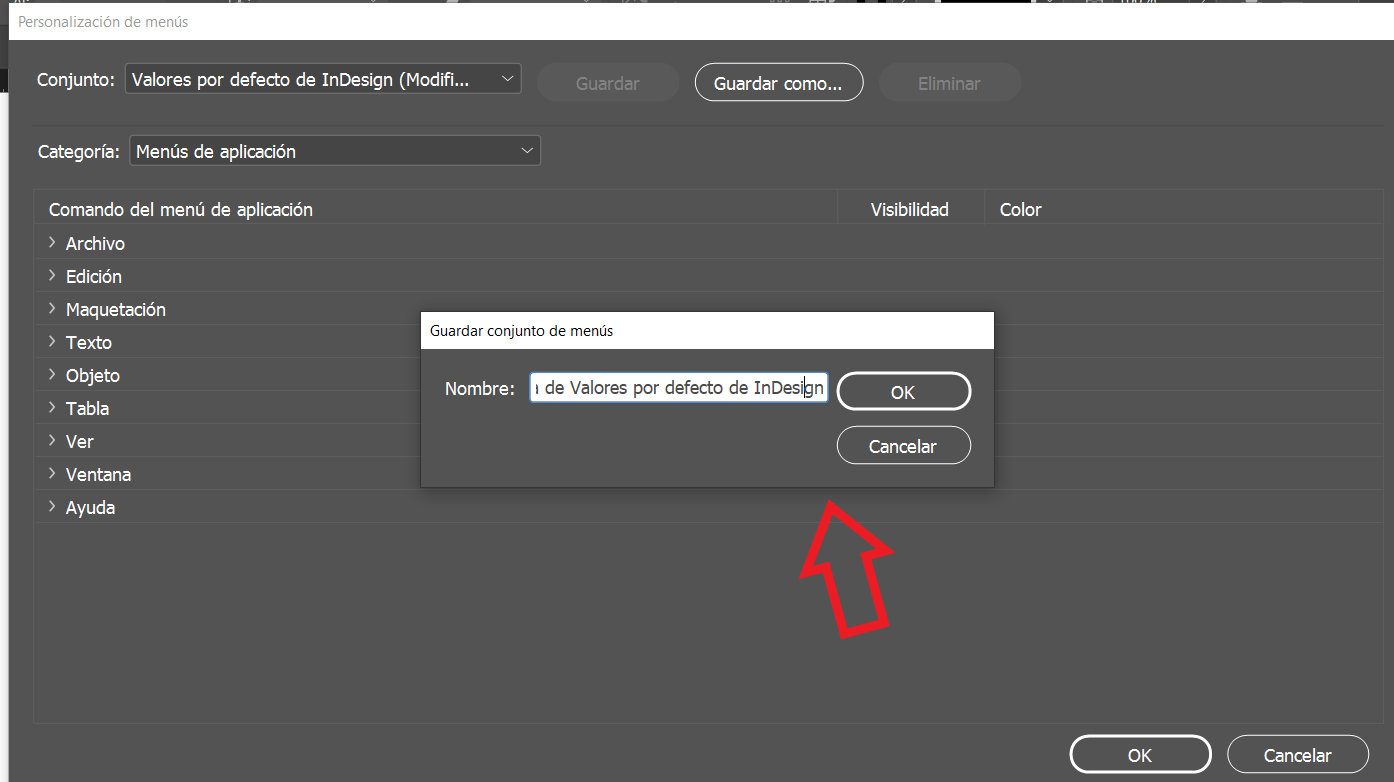
Task: Open the Categoría dropdown
Action: pyautogui.click(x=334, y=150)
